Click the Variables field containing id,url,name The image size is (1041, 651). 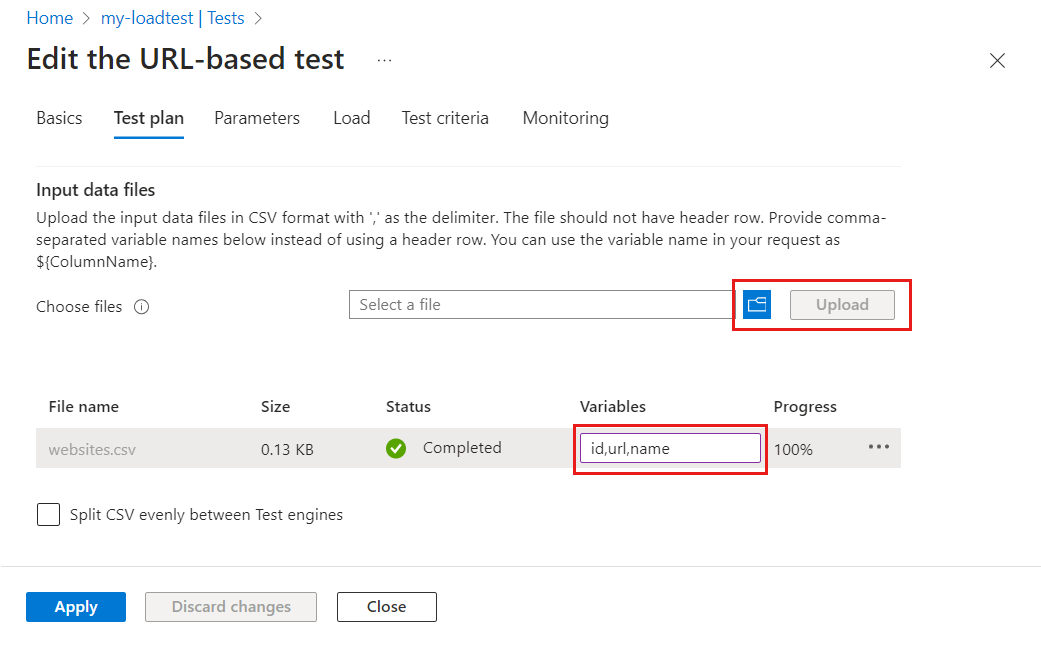point(670,448)
